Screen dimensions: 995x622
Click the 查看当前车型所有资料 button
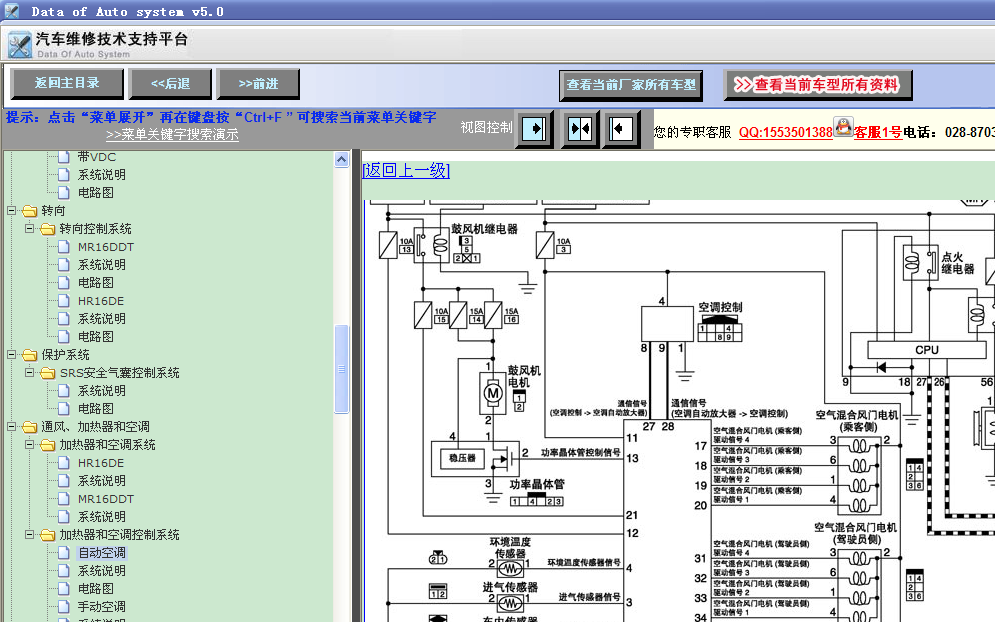pos(817,85)
